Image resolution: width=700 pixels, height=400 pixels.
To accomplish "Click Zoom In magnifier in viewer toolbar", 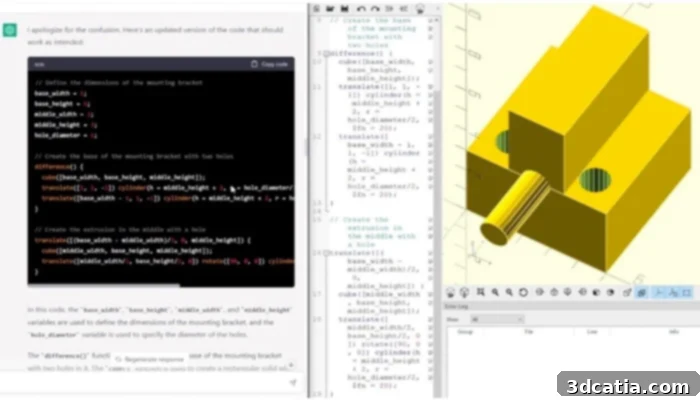I will tap(495, 292).
